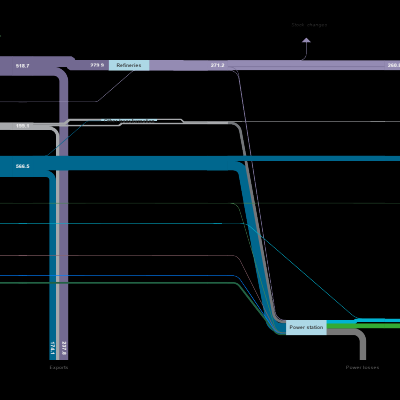Click the 566.5 value on blue flow
This screenshot has height=400, width=400.
click(x=23, y=166)
